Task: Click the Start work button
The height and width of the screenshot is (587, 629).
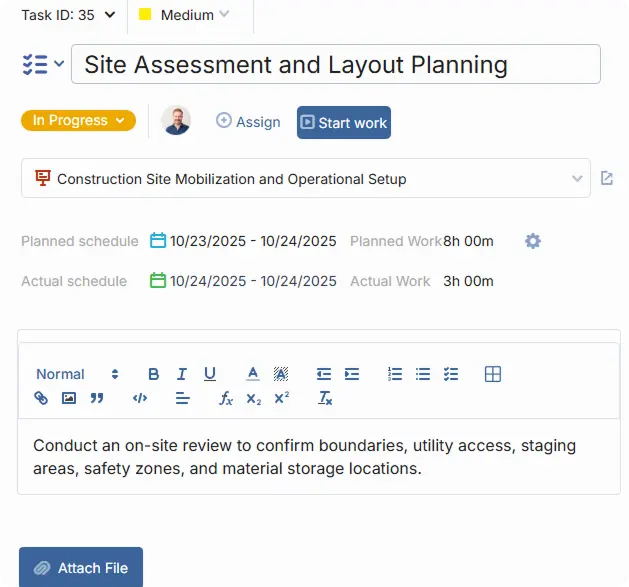Action: pyautogui.click(x=343, y=123)
